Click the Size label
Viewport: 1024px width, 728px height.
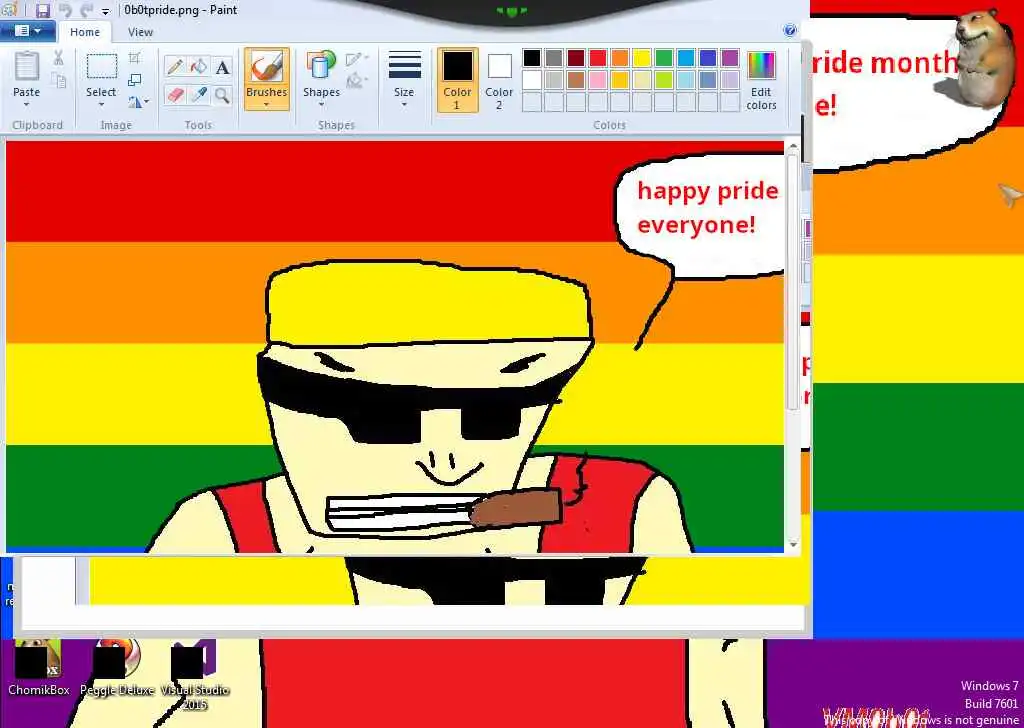point(404,92)
